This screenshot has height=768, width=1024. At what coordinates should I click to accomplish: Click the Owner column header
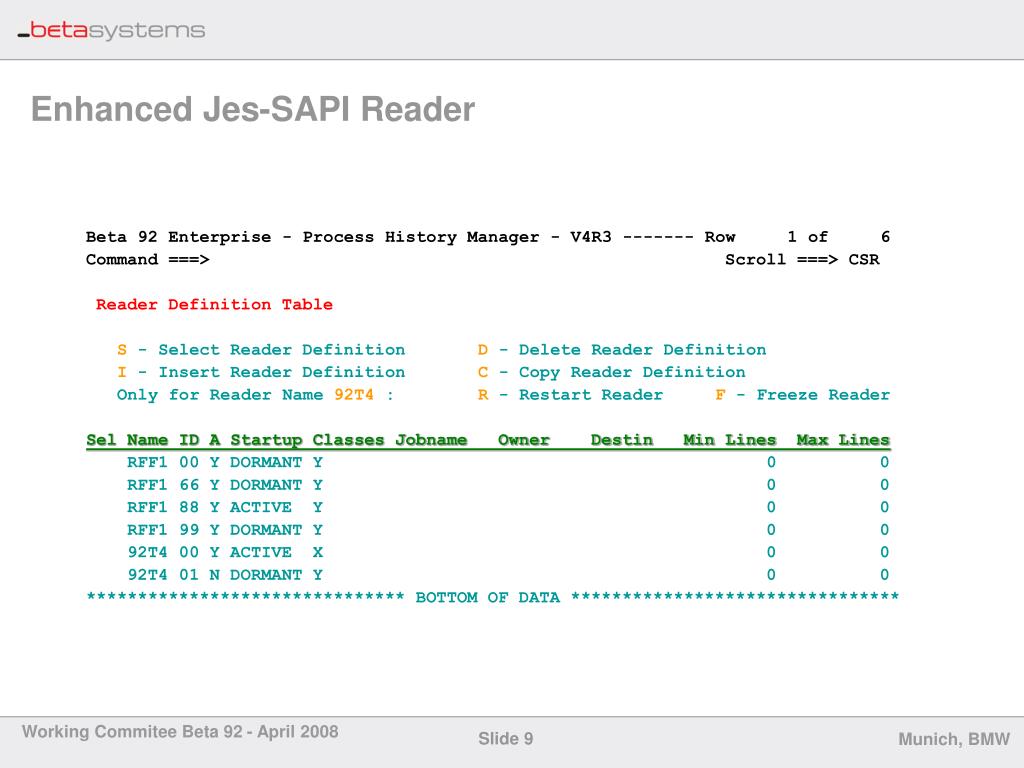coord(524,440)
